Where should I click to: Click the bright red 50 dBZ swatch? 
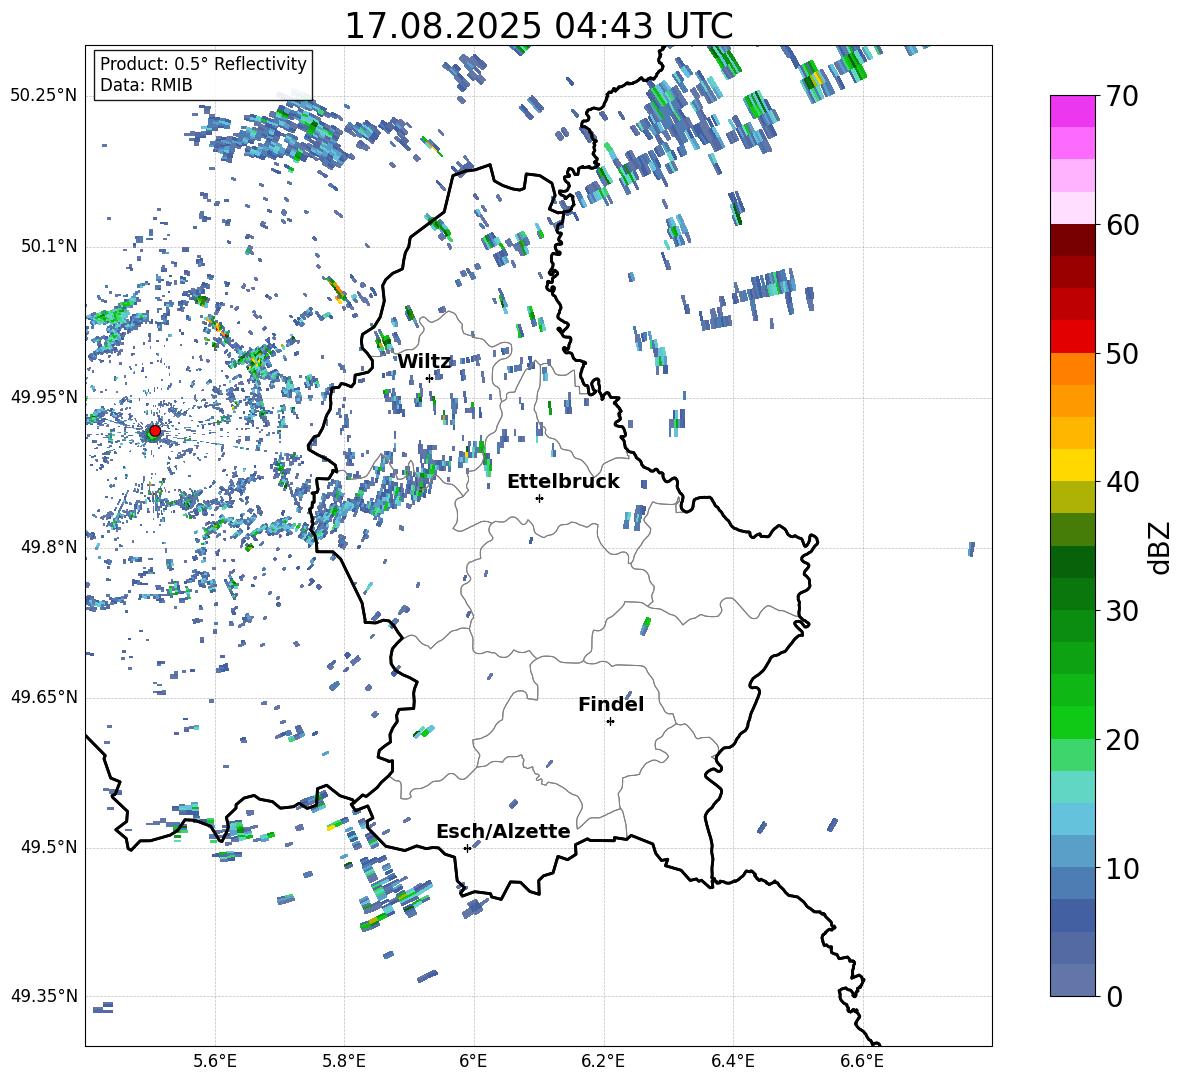1073,337
